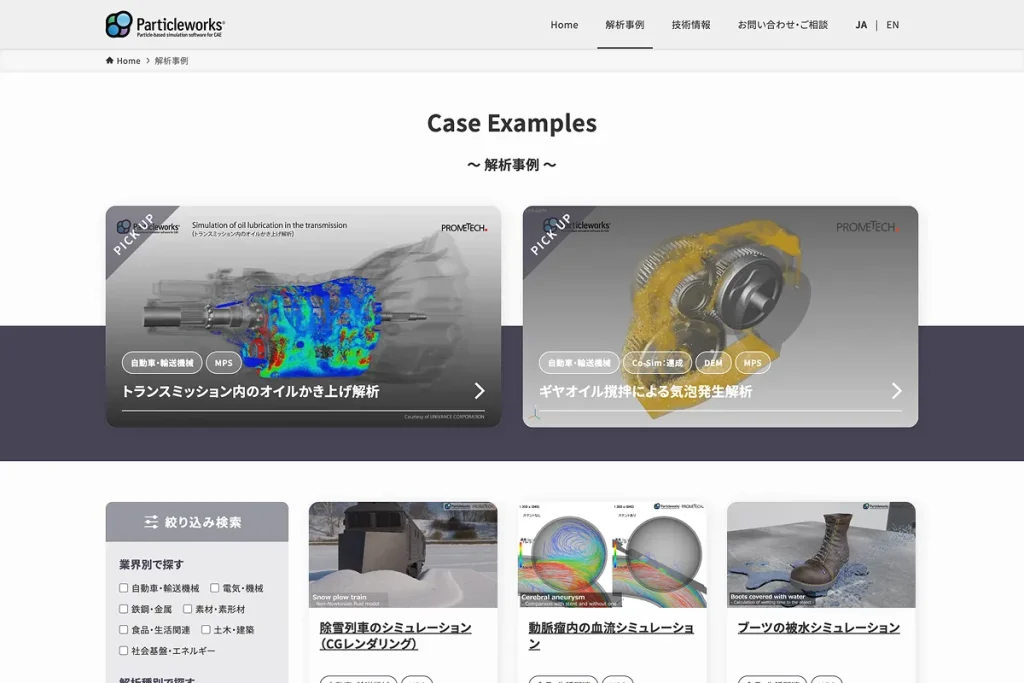Image resolution: width=1024 pixels, height=683 pixels.
Task: Open the 除雪列車のシミュレーション article link
Action: 395,635
